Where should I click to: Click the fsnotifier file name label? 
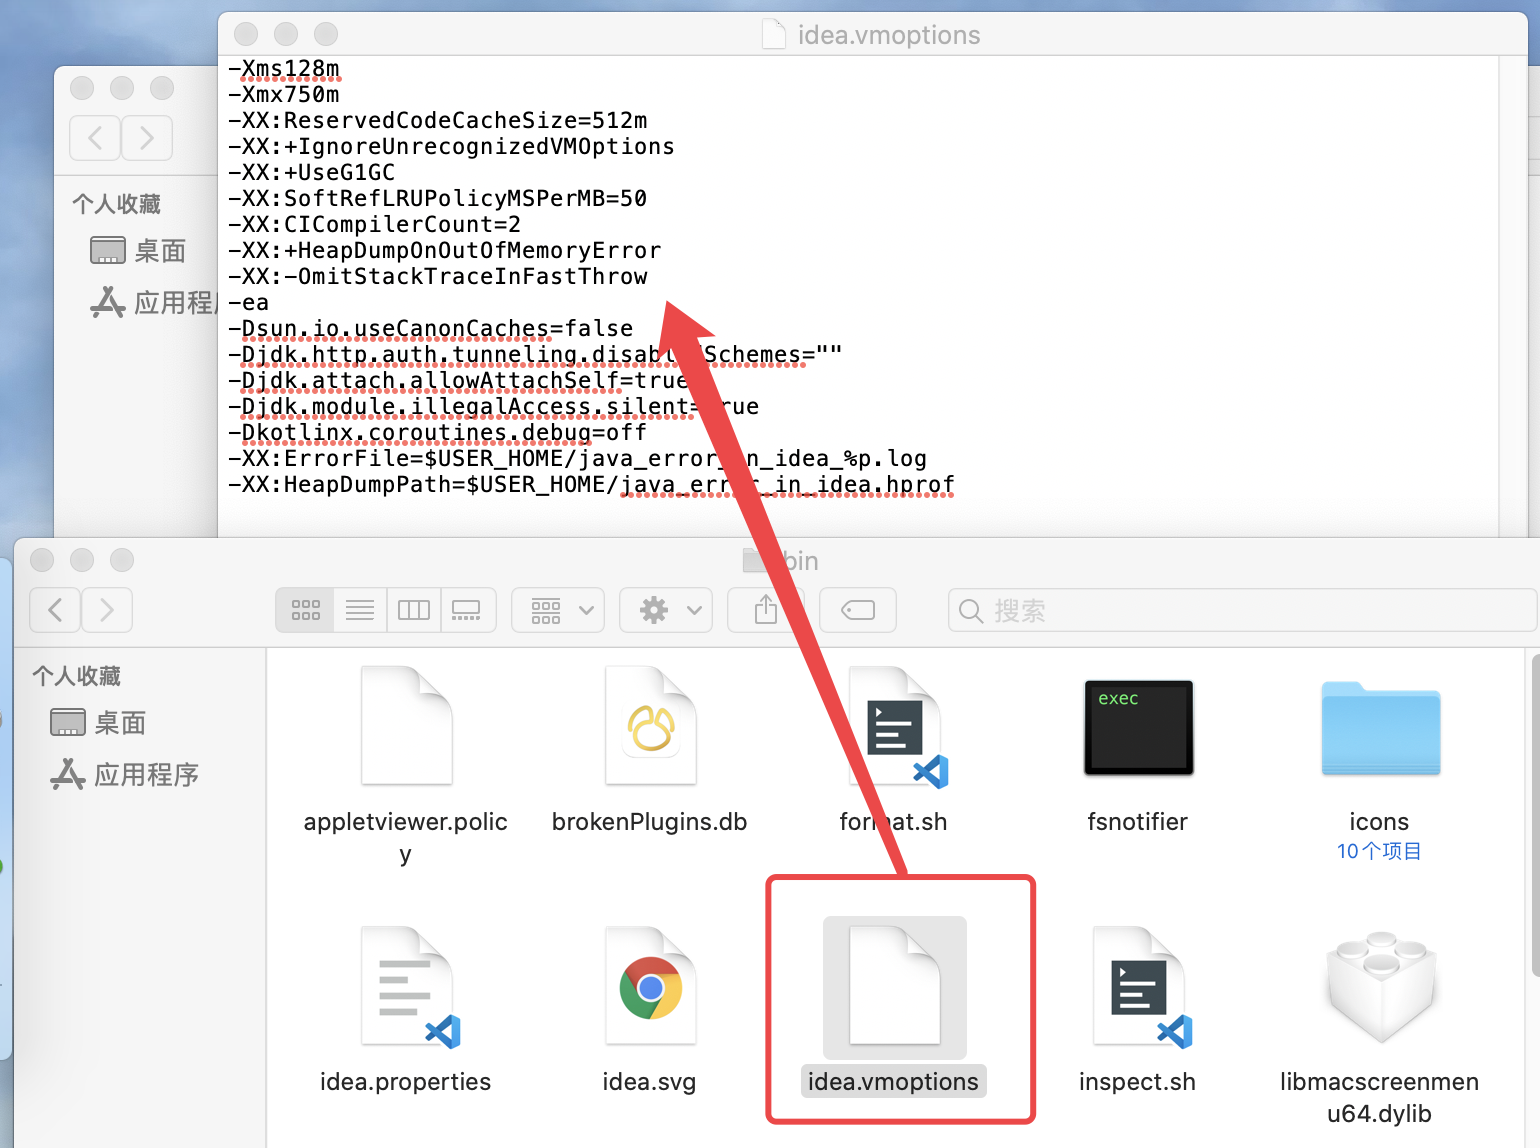coord(1138,822)
